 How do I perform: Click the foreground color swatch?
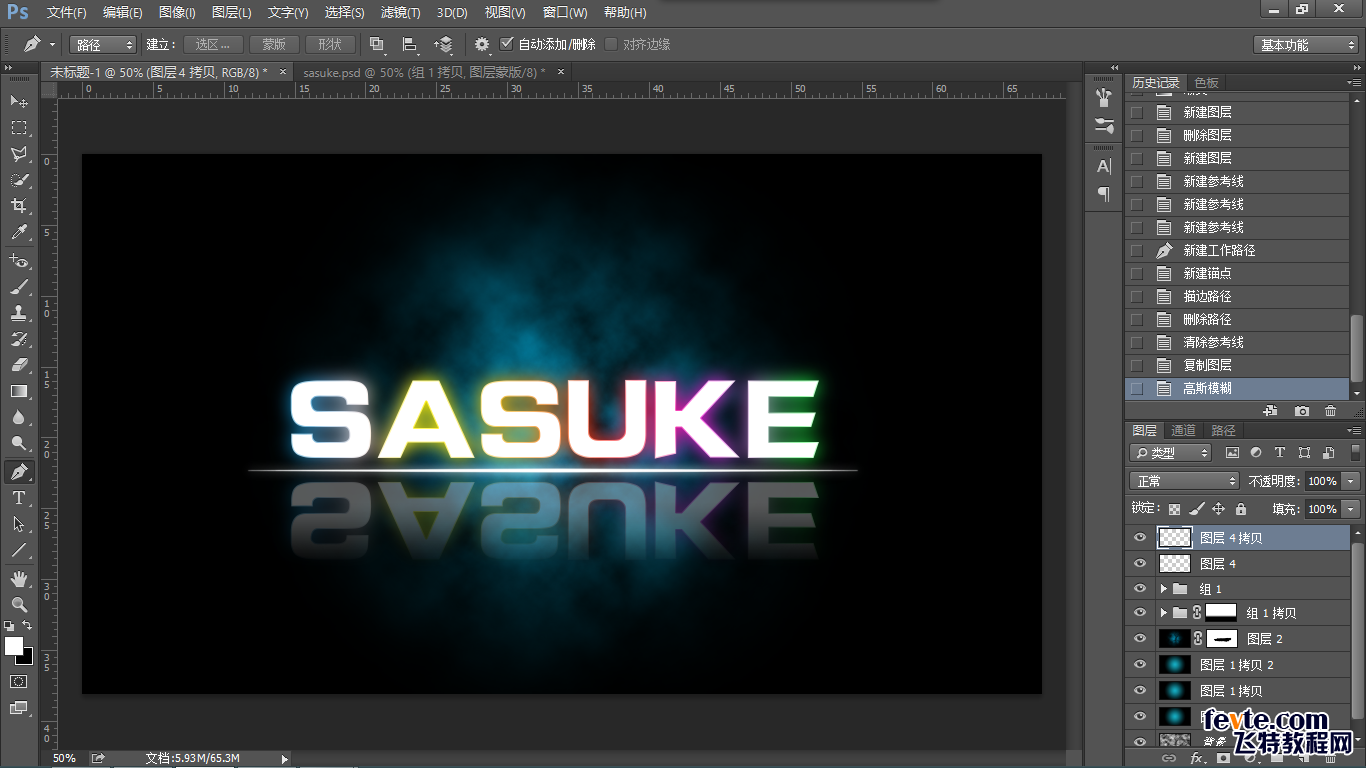[x=13, y=646]
